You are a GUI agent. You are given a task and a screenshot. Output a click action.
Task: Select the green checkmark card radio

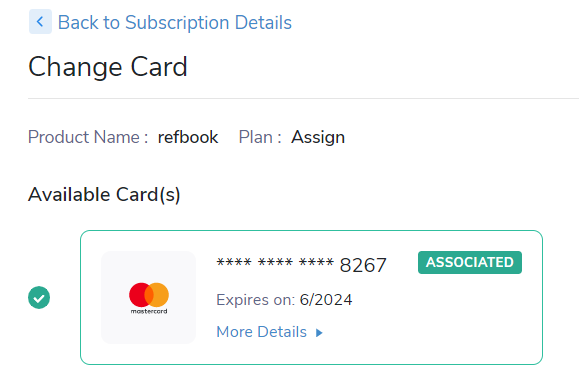(x=39, y=298)
